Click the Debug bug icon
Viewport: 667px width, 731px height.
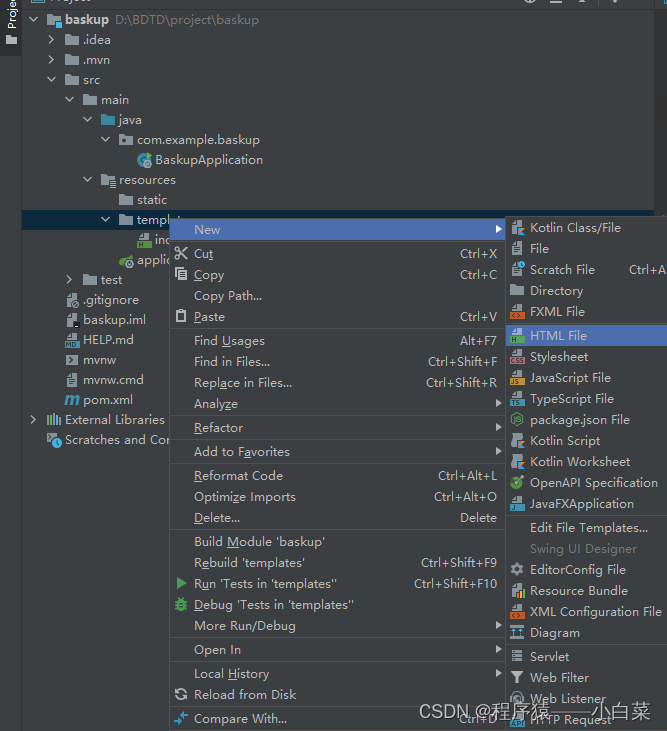tap(181, 604)
